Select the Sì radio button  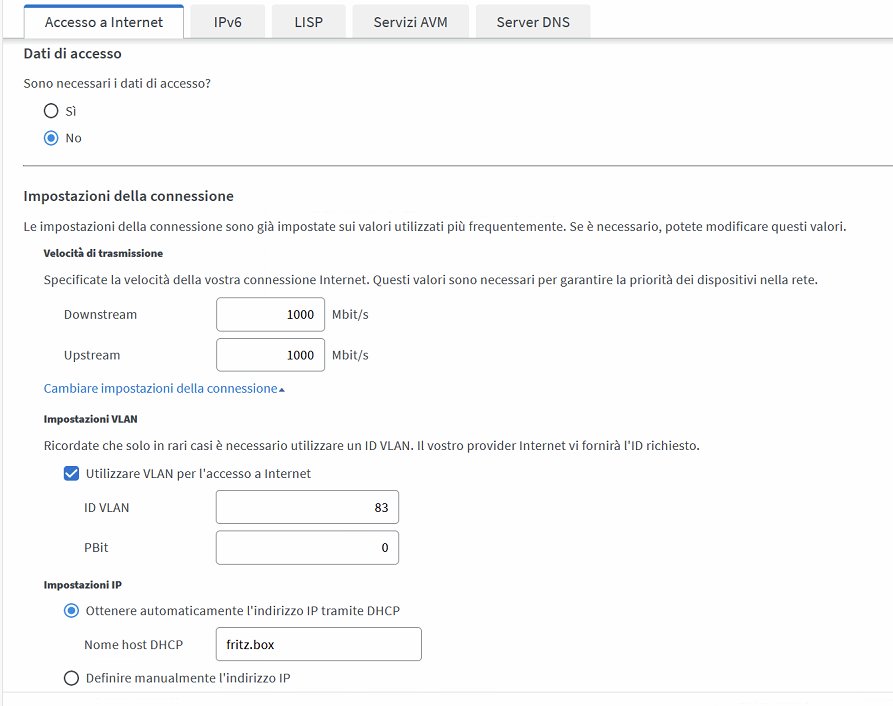coord(51,111)
